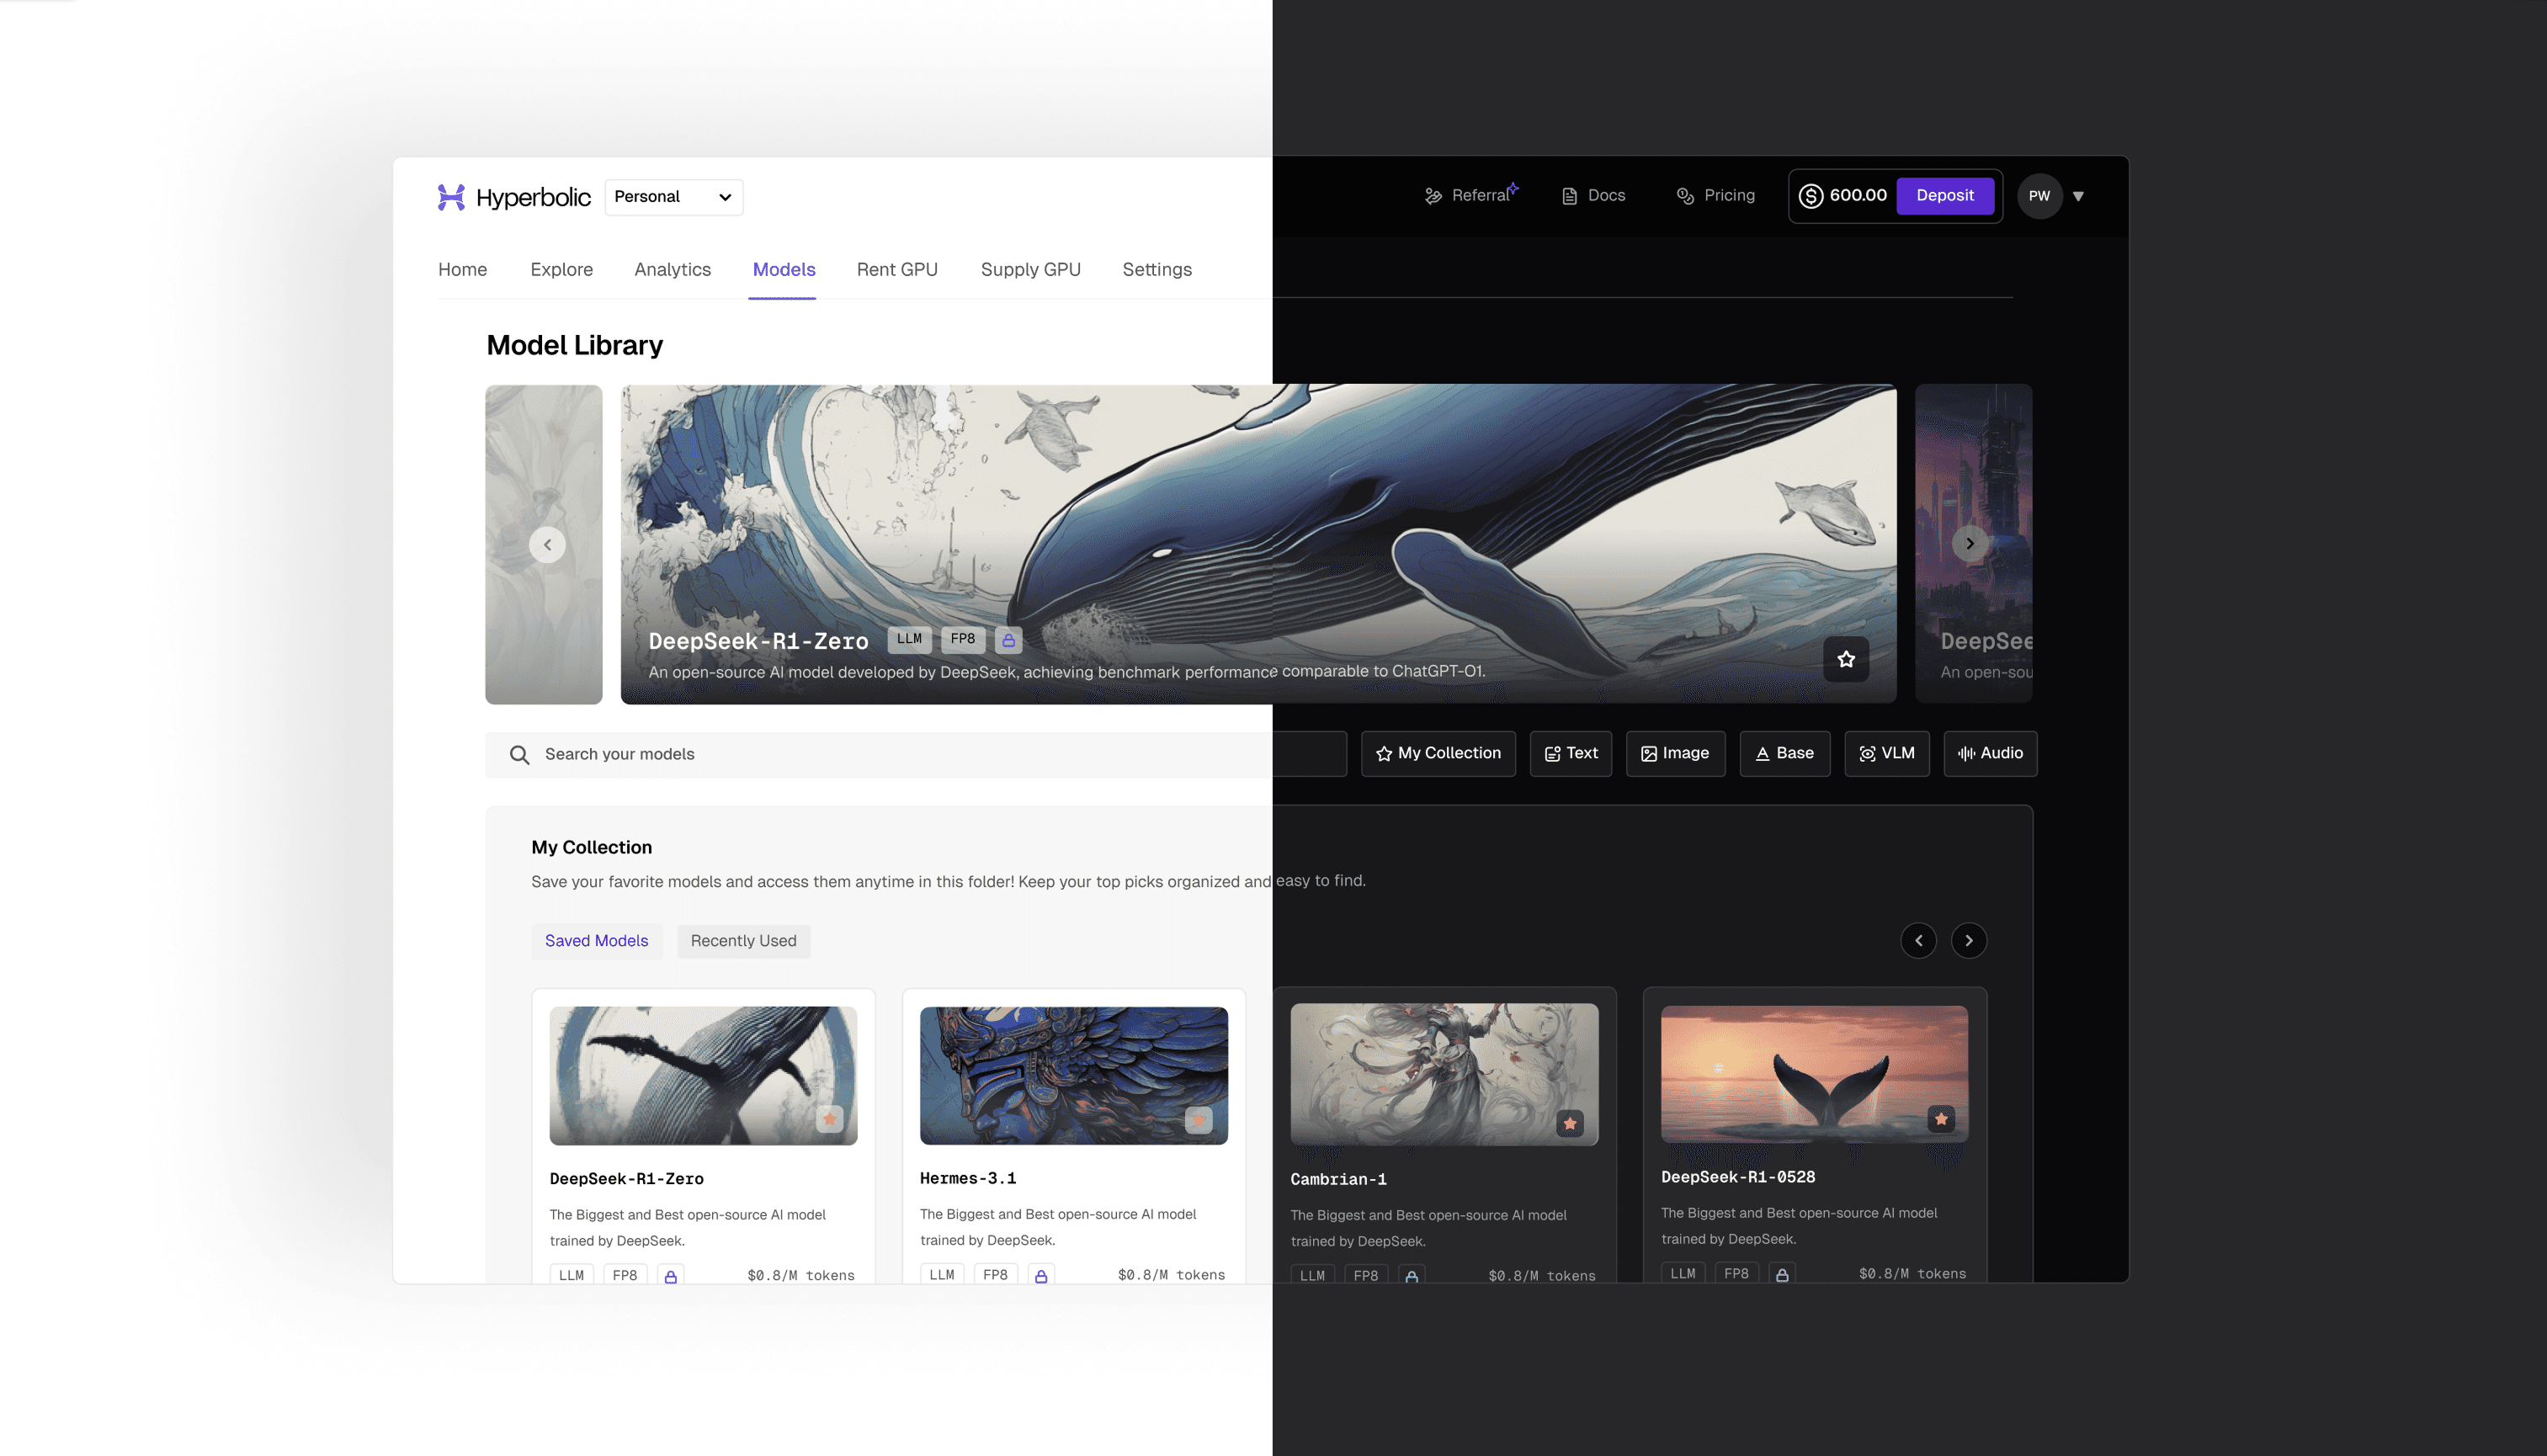Show the Recently Used tab
The height and width of the screenshot is (1456, 2547).
coord(743,941)
